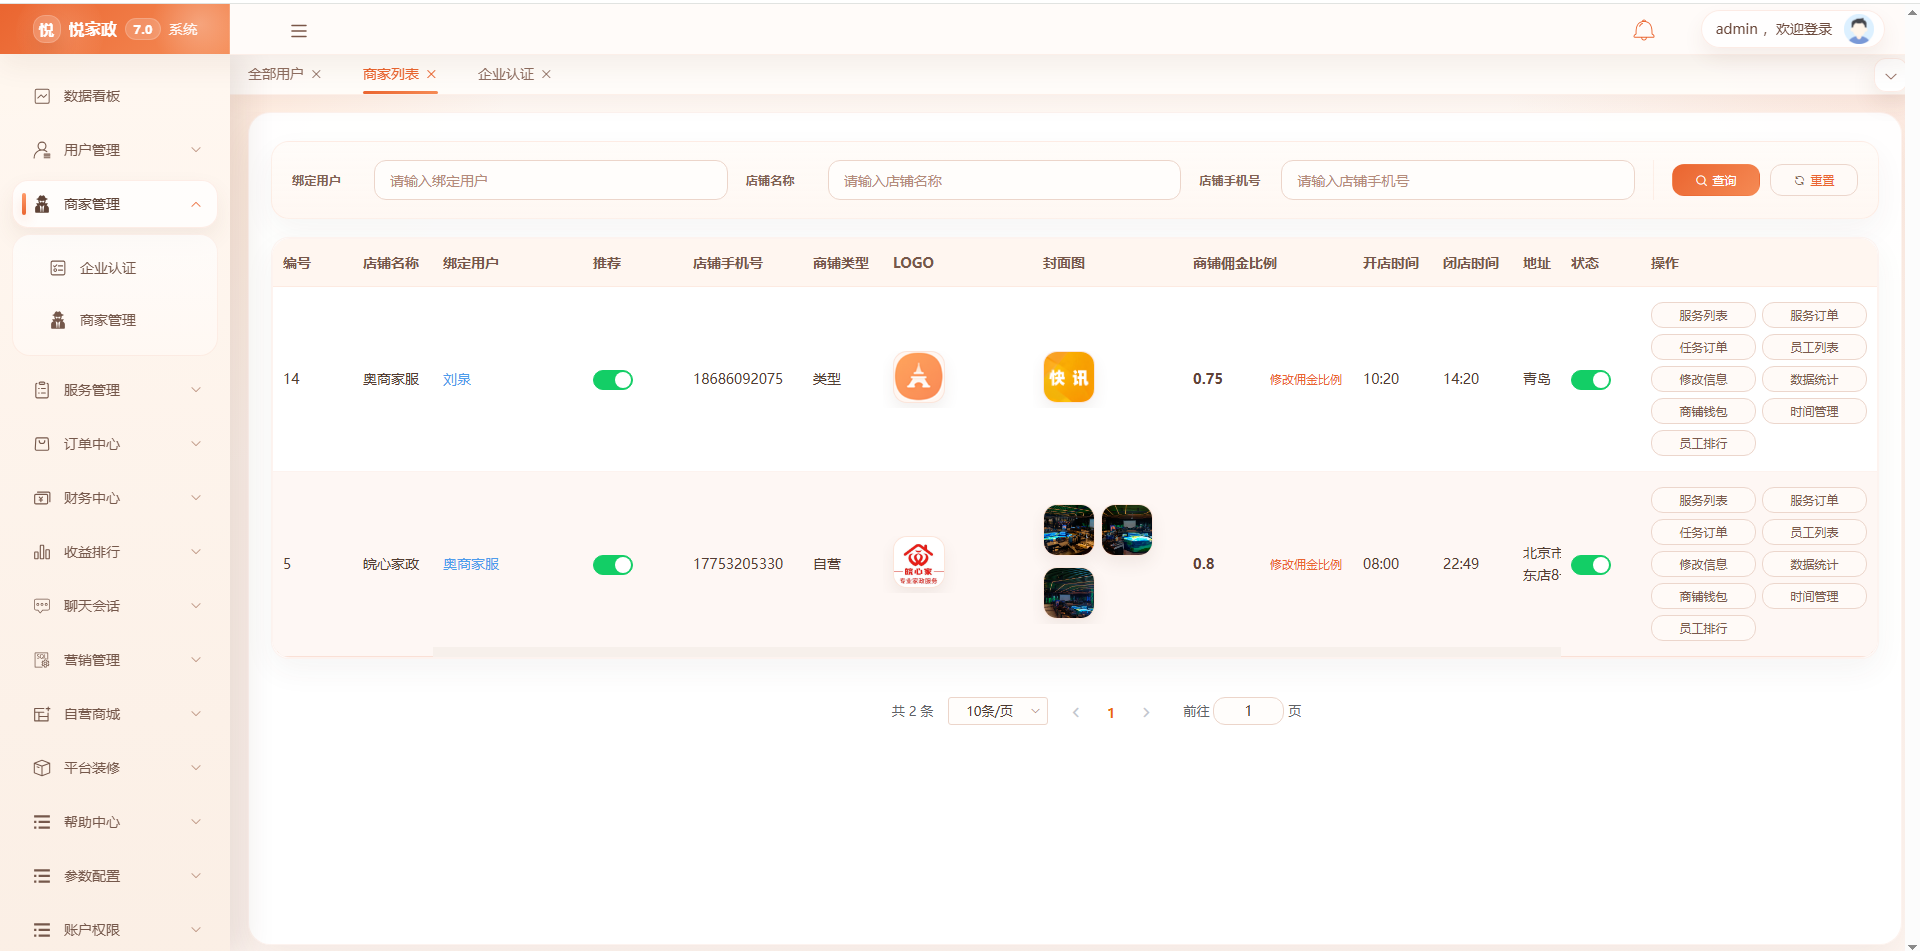Switch to the 企业认证 tab

coord(506,74)
